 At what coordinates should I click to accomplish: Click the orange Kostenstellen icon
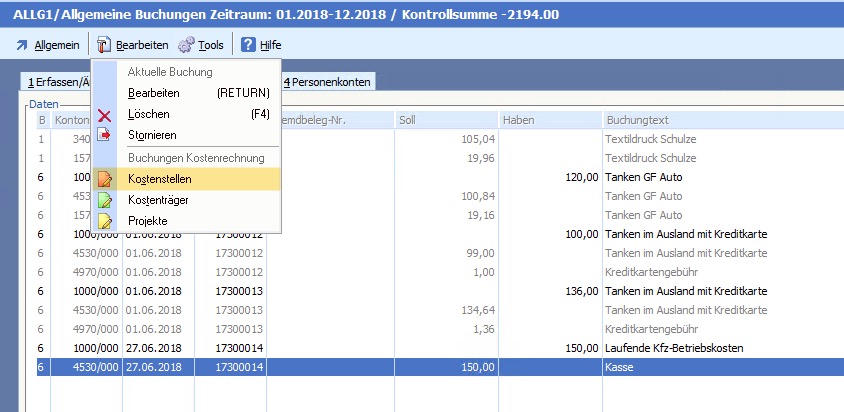(105, 179)
